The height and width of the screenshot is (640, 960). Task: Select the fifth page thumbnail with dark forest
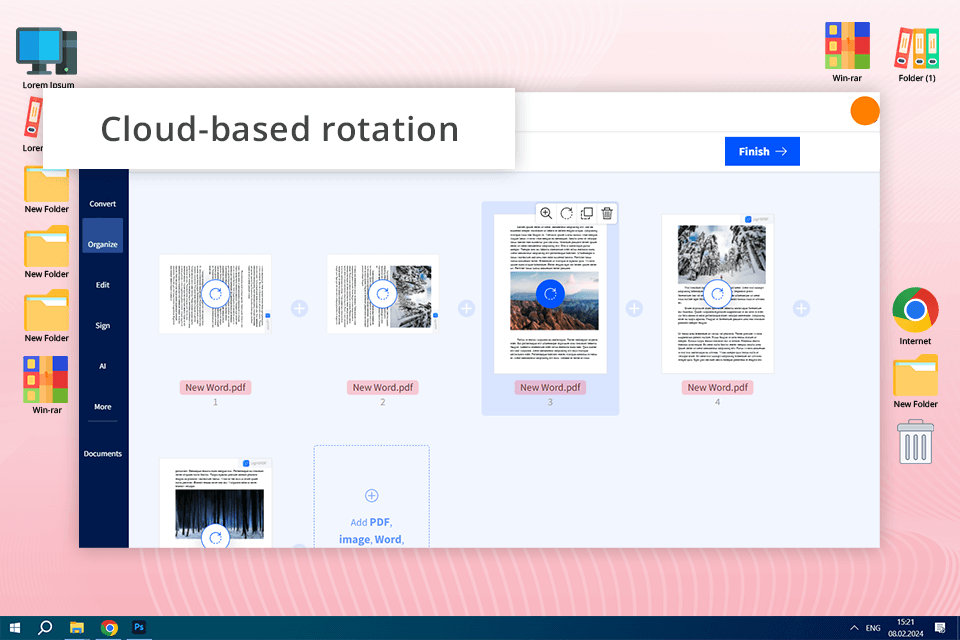coord(216,503)
